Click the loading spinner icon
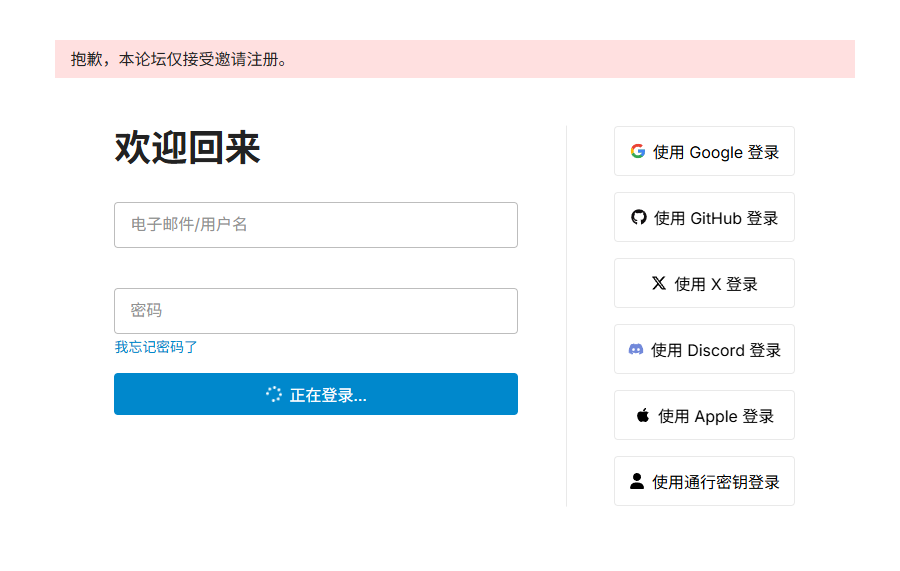The height and width of the screenshot is (571, 900). click(274, 394)
